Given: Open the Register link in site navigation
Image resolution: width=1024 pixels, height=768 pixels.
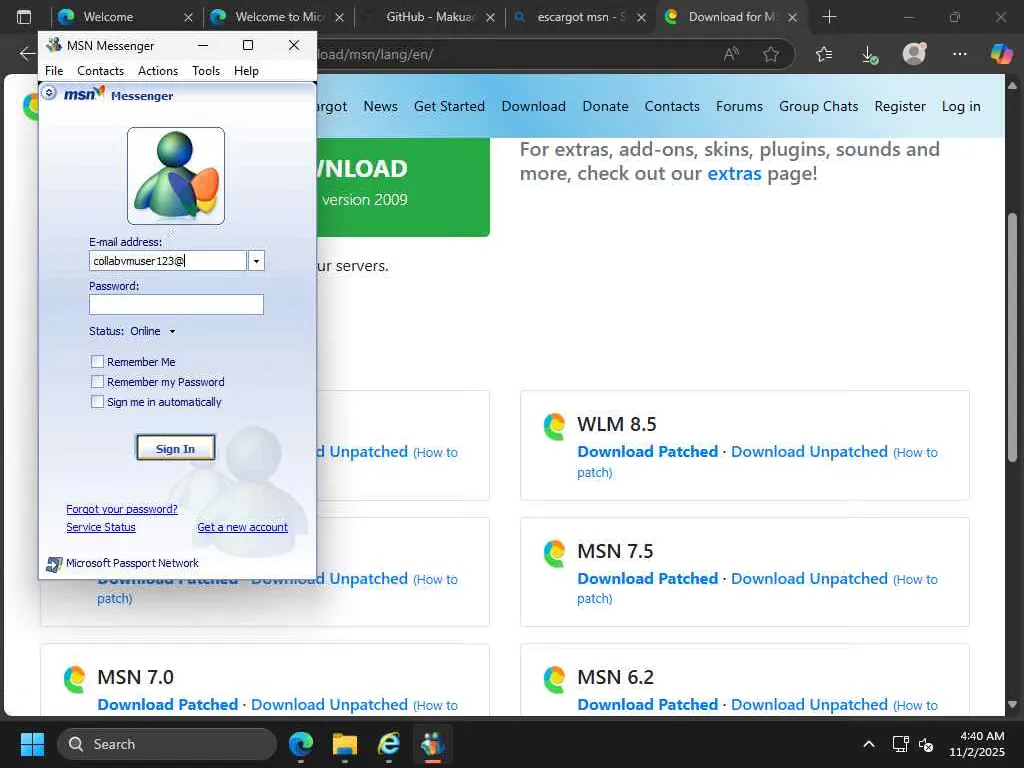Looking at the screenshot, I should pos(900,106).
